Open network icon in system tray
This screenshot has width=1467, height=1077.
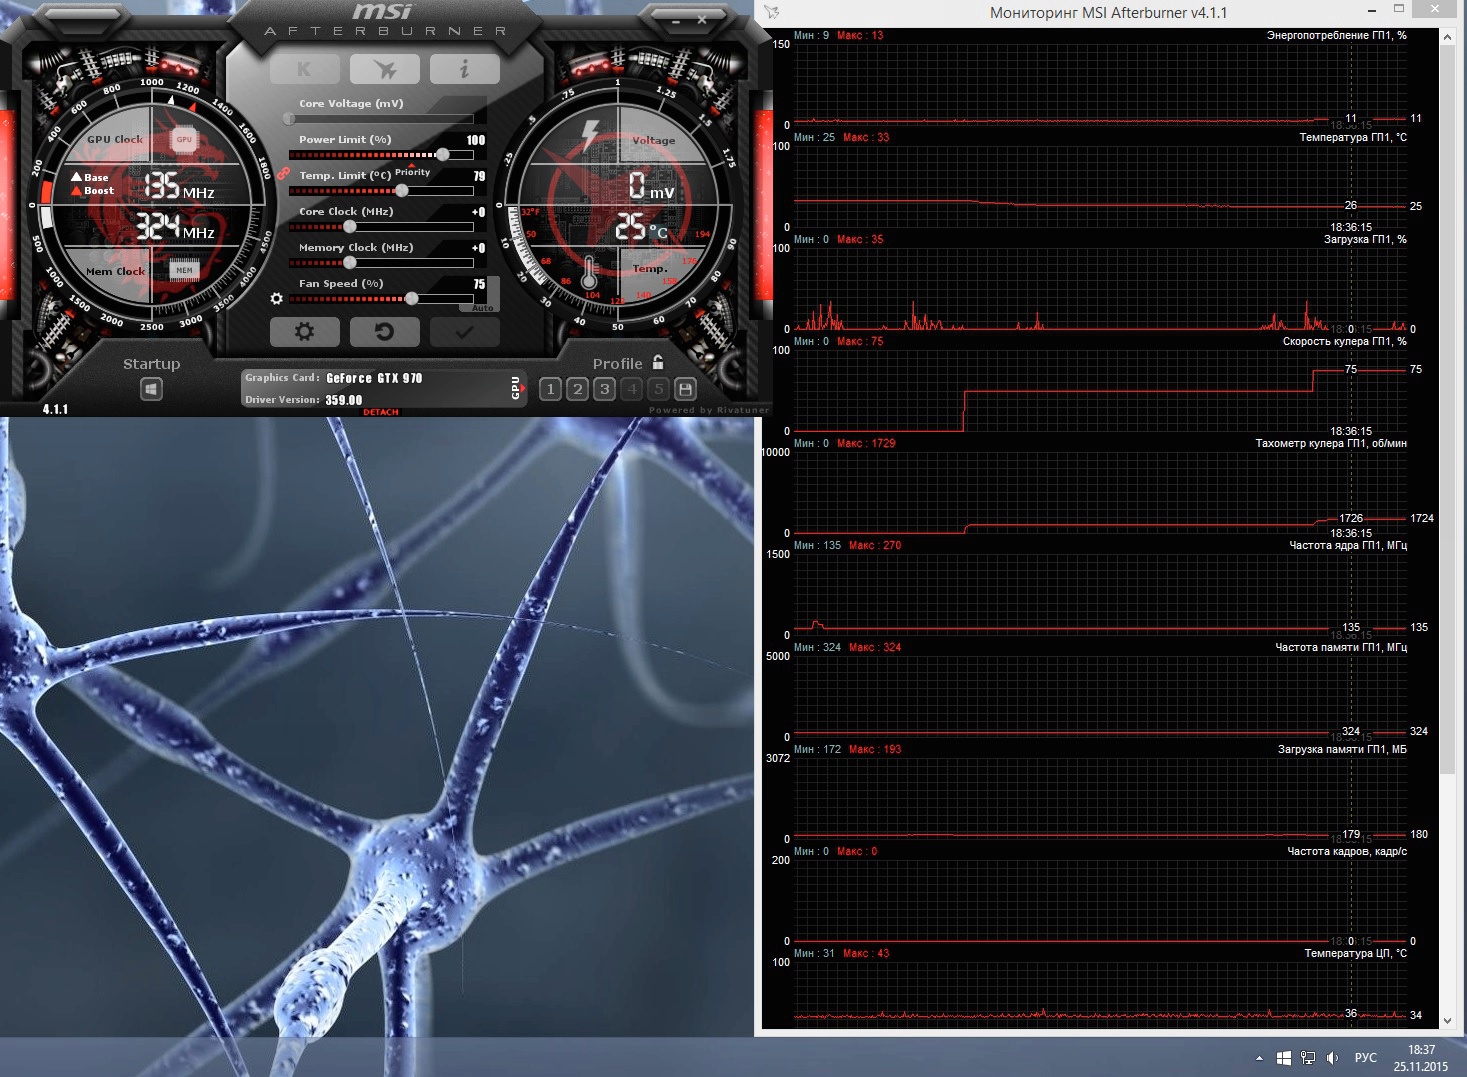[x=1307, y=1058]
